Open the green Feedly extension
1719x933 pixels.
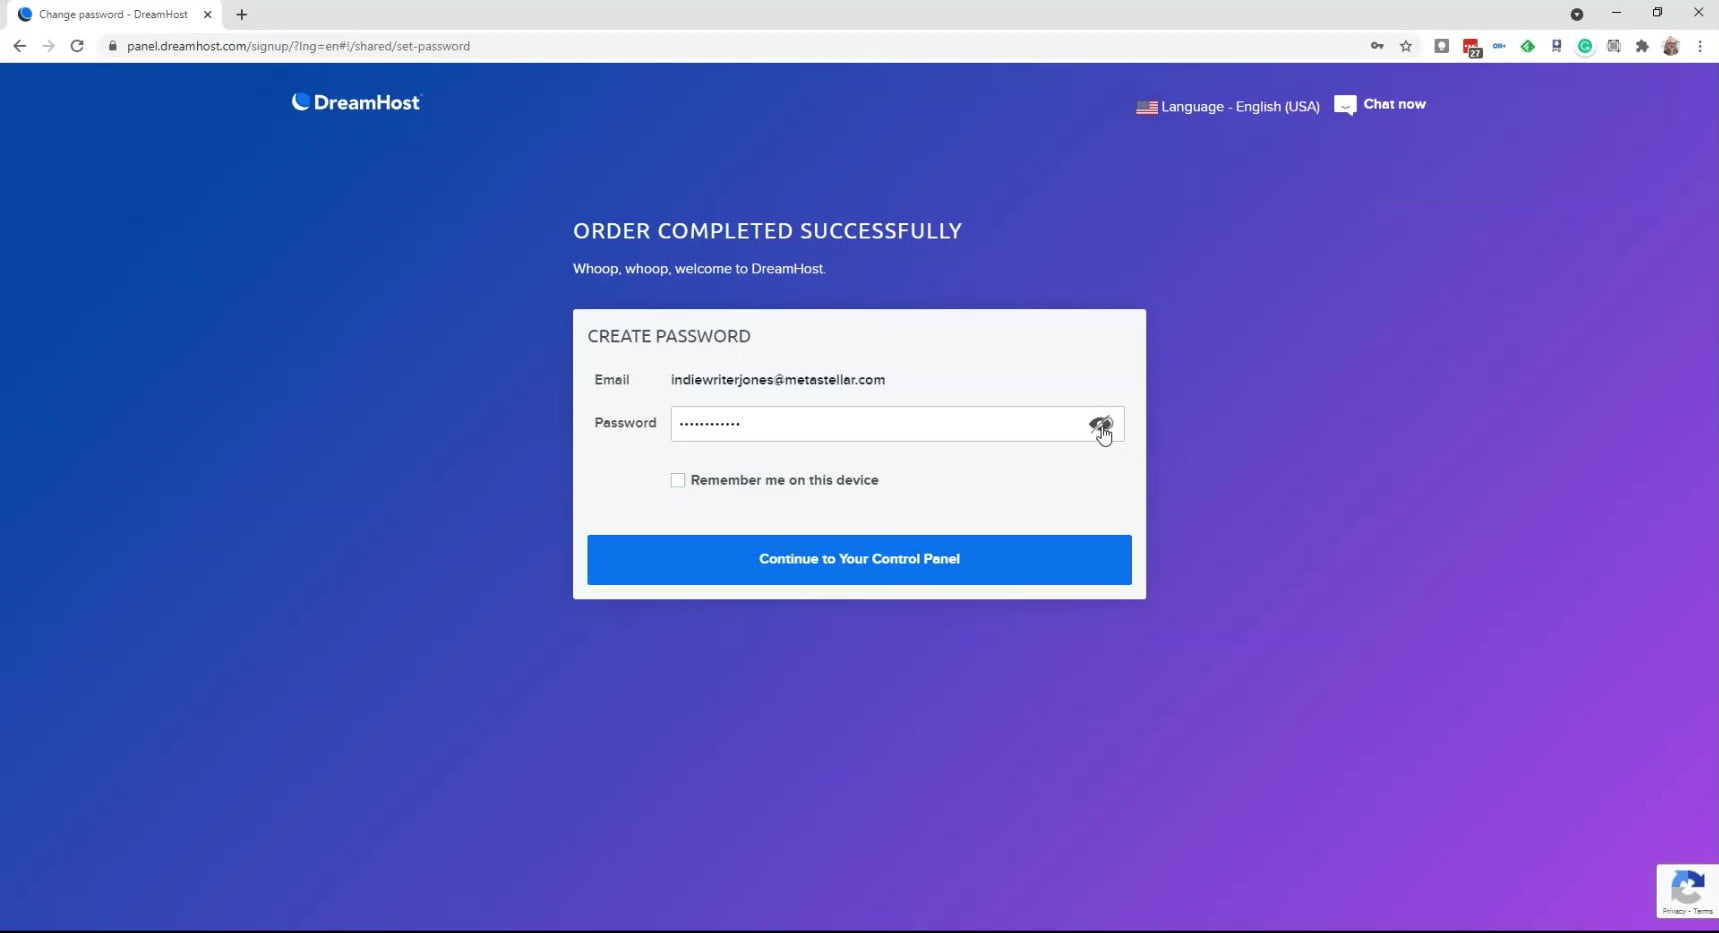coord(1527,46)
